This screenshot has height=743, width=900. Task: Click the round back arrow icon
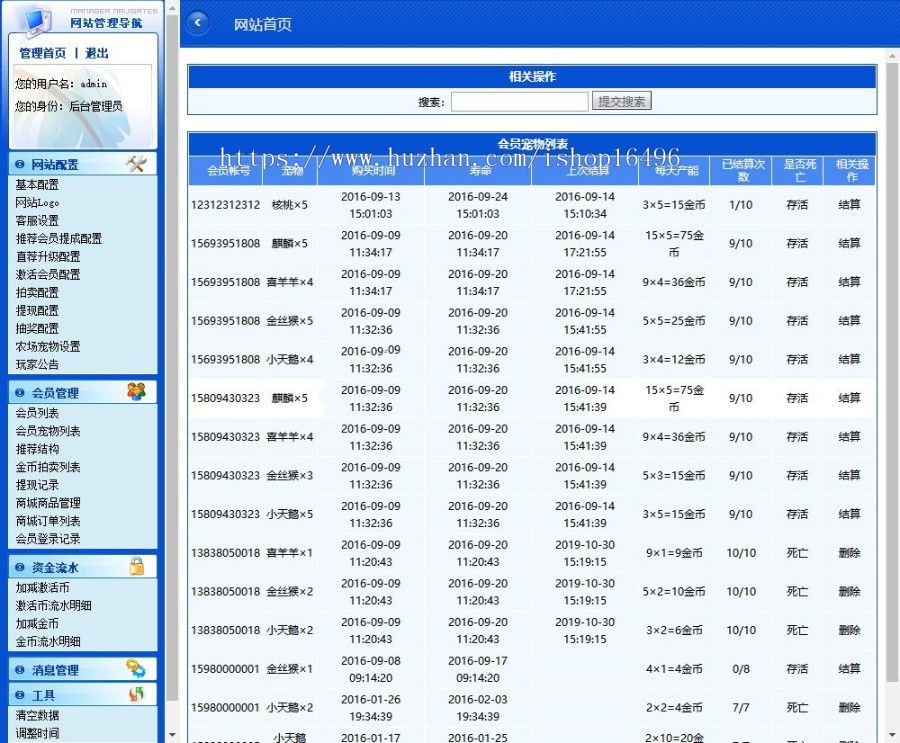coord(198,23)
